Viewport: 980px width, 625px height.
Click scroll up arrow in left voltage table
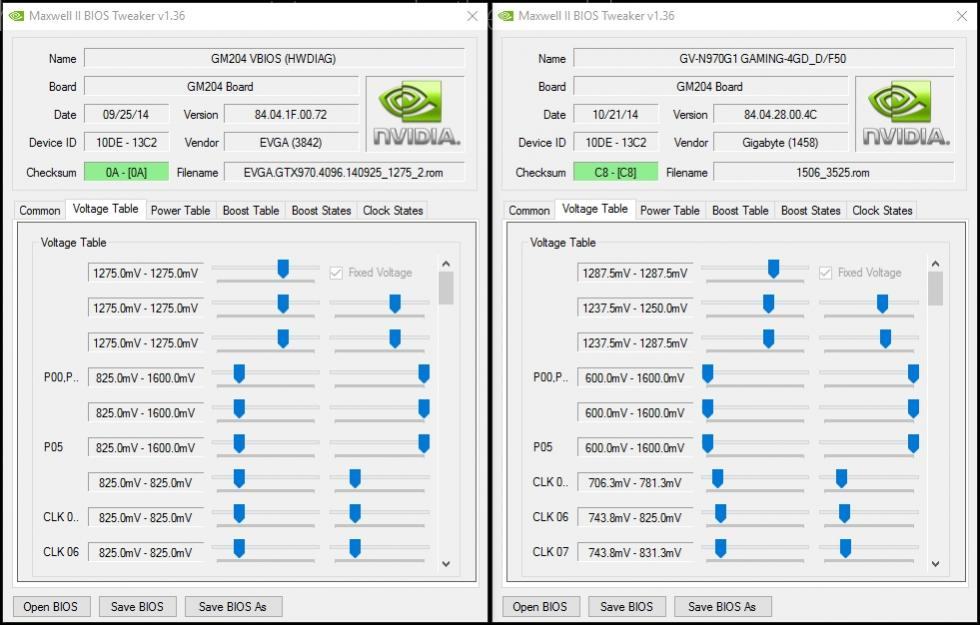446,264
